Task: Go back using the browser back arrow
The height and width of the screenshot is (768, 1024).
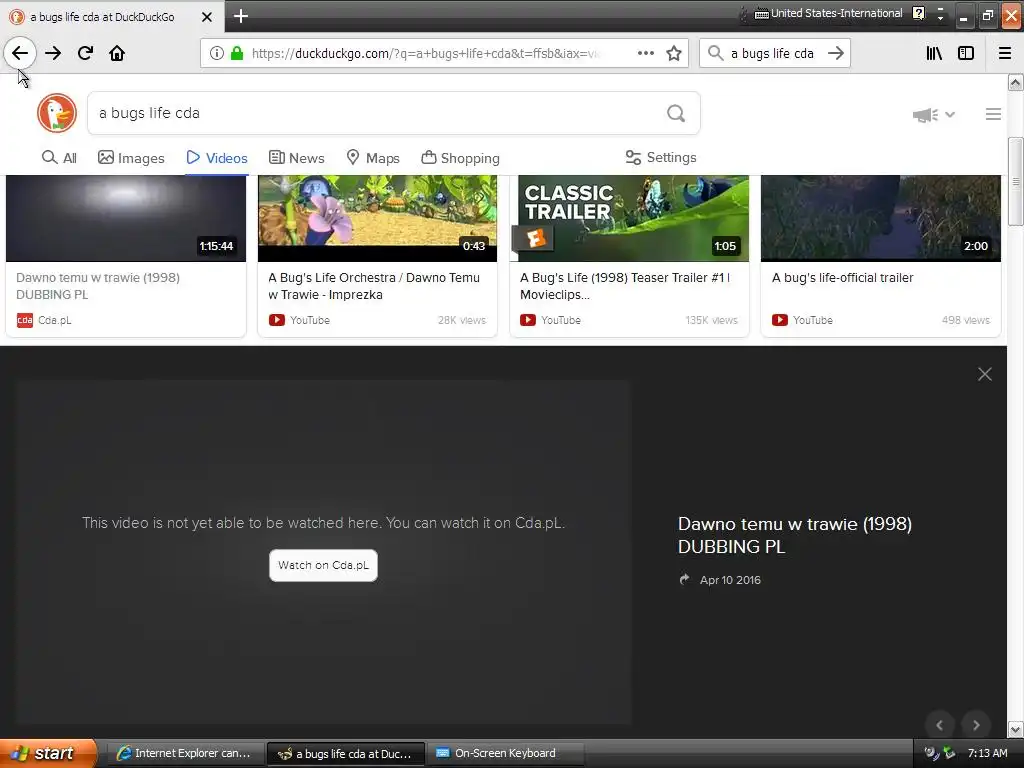Action: point(20,53)
